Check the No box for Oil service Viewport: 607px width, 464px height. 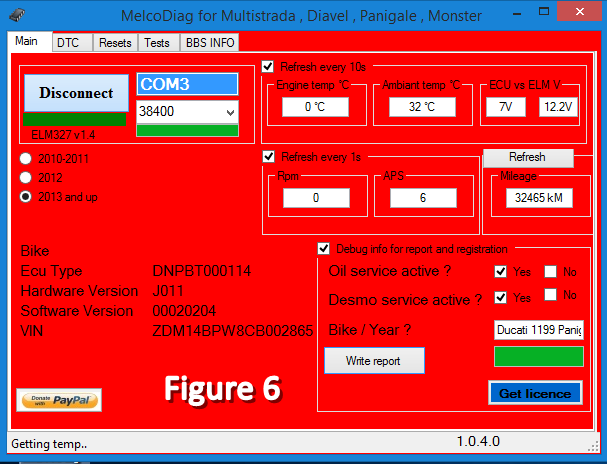550,271
